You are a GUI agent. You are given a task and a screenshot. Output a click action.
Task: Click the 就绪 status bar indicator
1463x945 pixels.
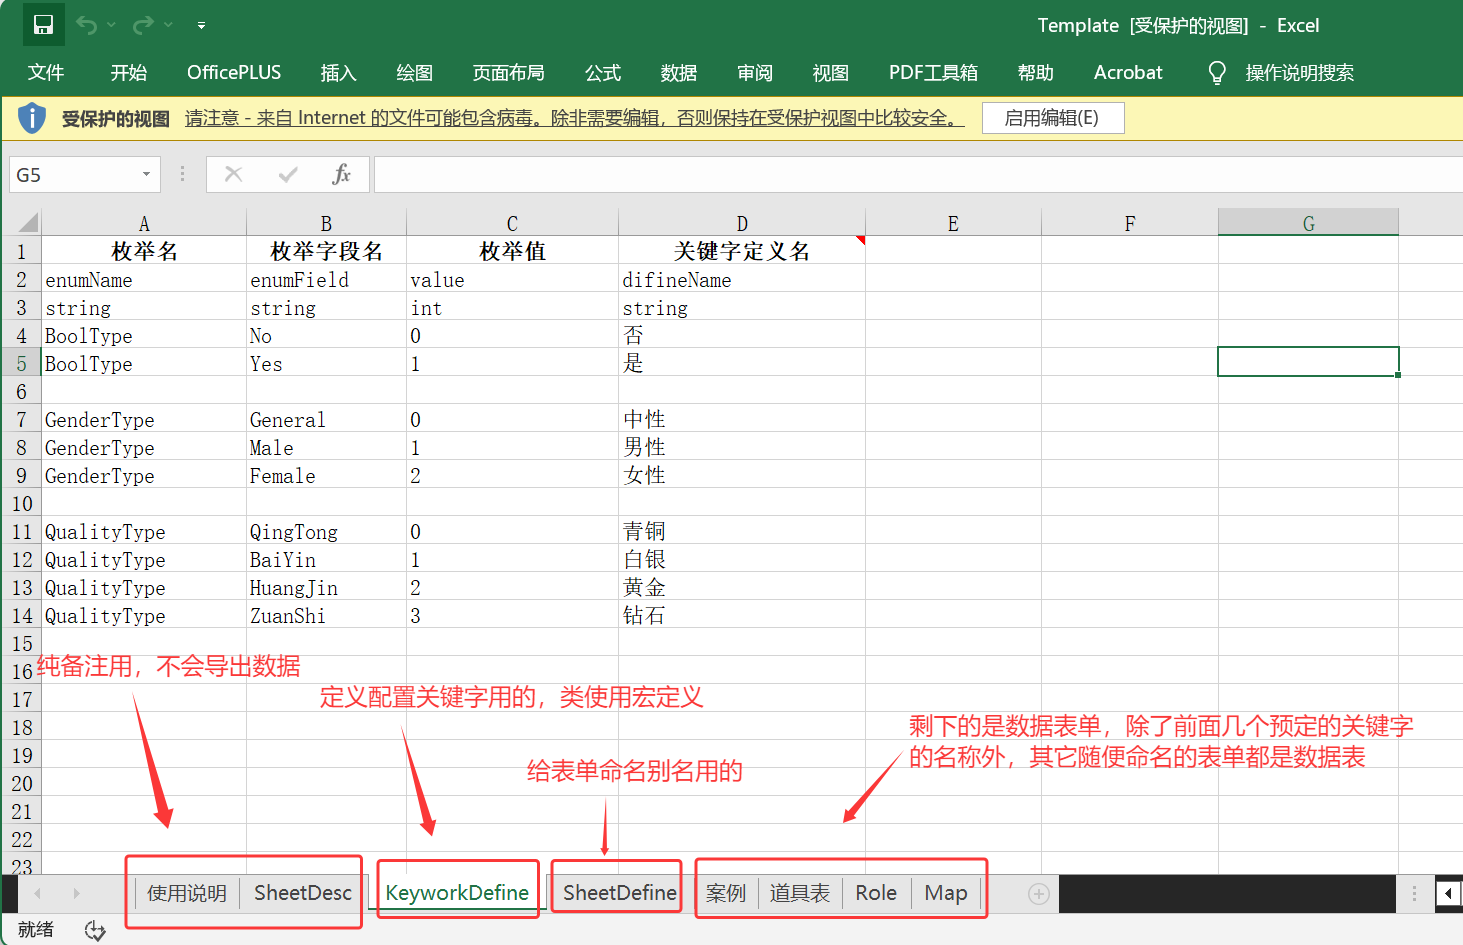coord(36,930)
